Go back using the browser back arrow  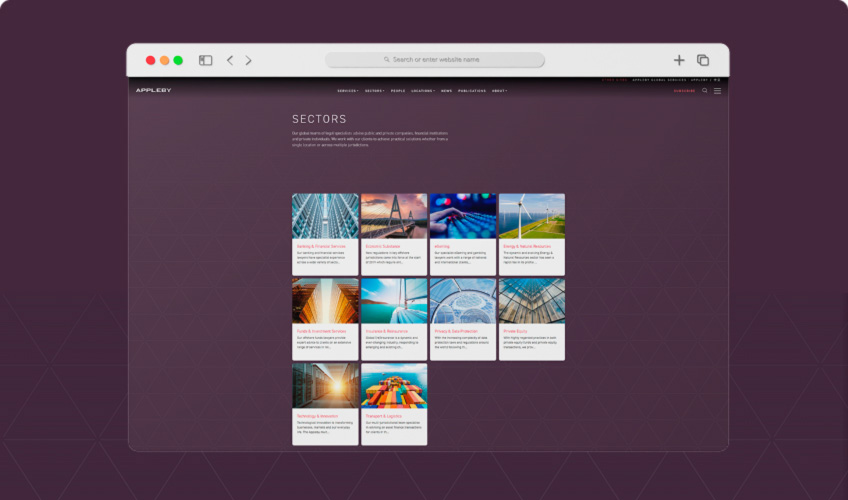(x=230, y=60)
